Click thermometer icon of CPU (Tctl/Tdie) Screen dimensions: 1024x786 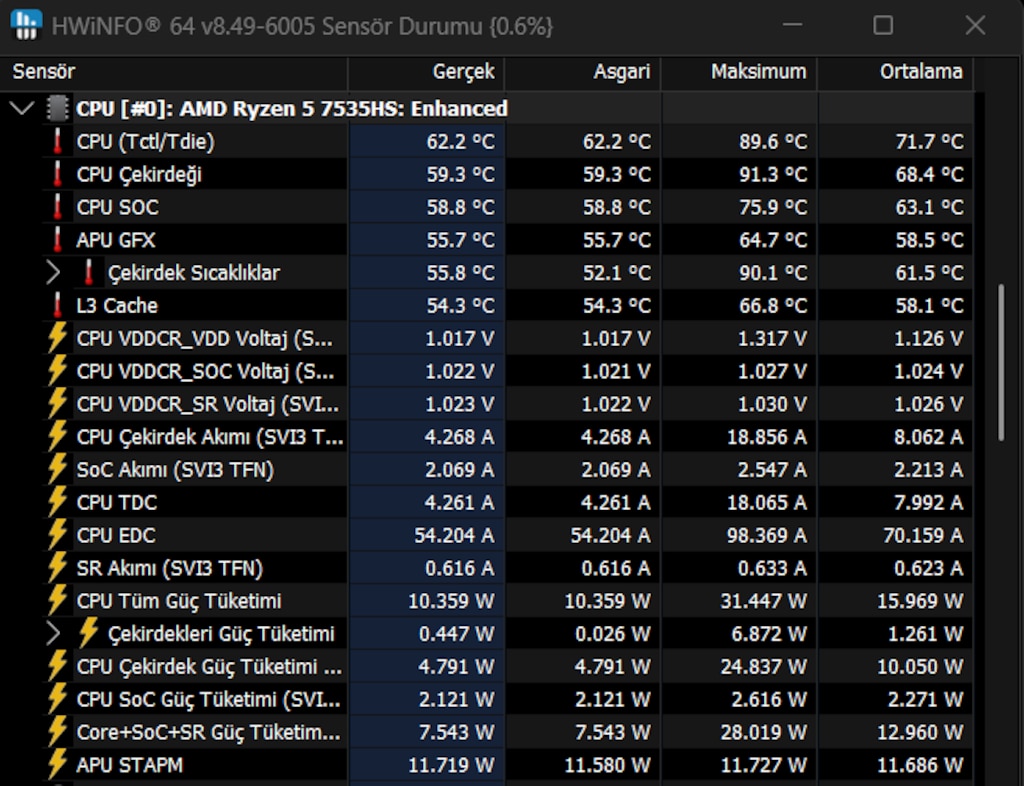point(57,142)
